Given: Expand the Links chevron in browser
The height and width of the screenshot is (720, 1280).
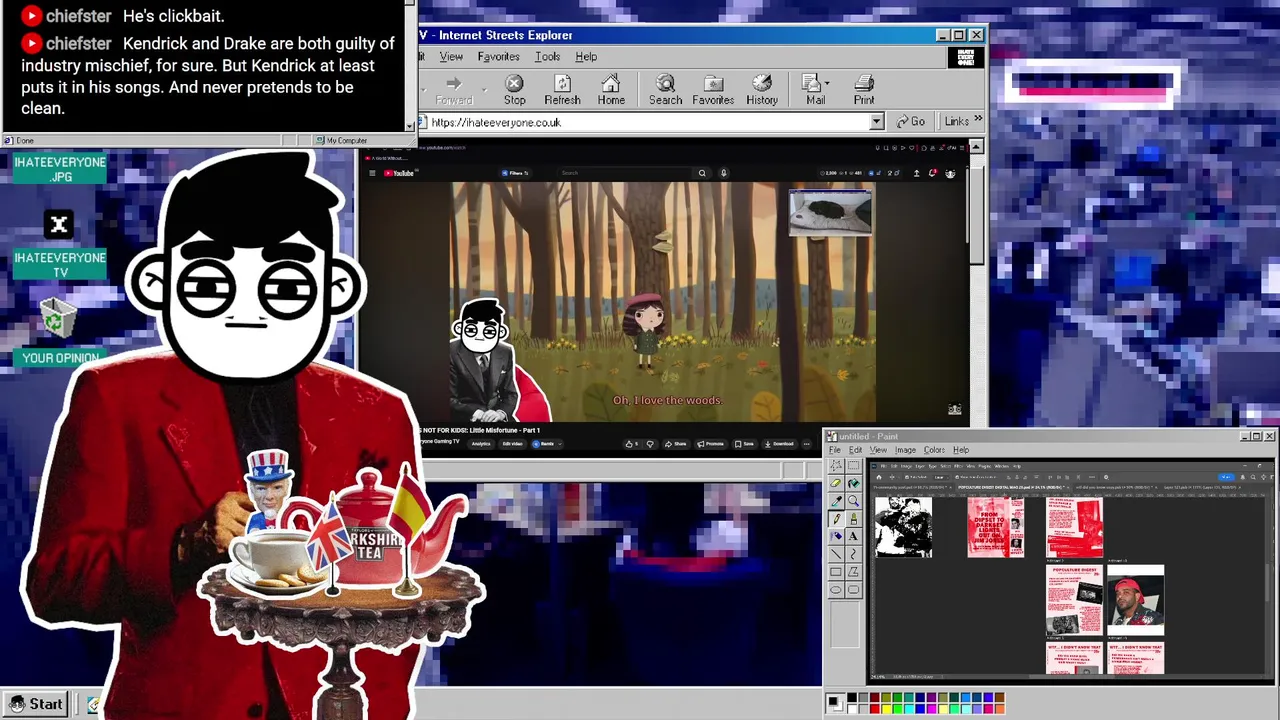Looking at the screenshot, I should click(x=979, y=120).
